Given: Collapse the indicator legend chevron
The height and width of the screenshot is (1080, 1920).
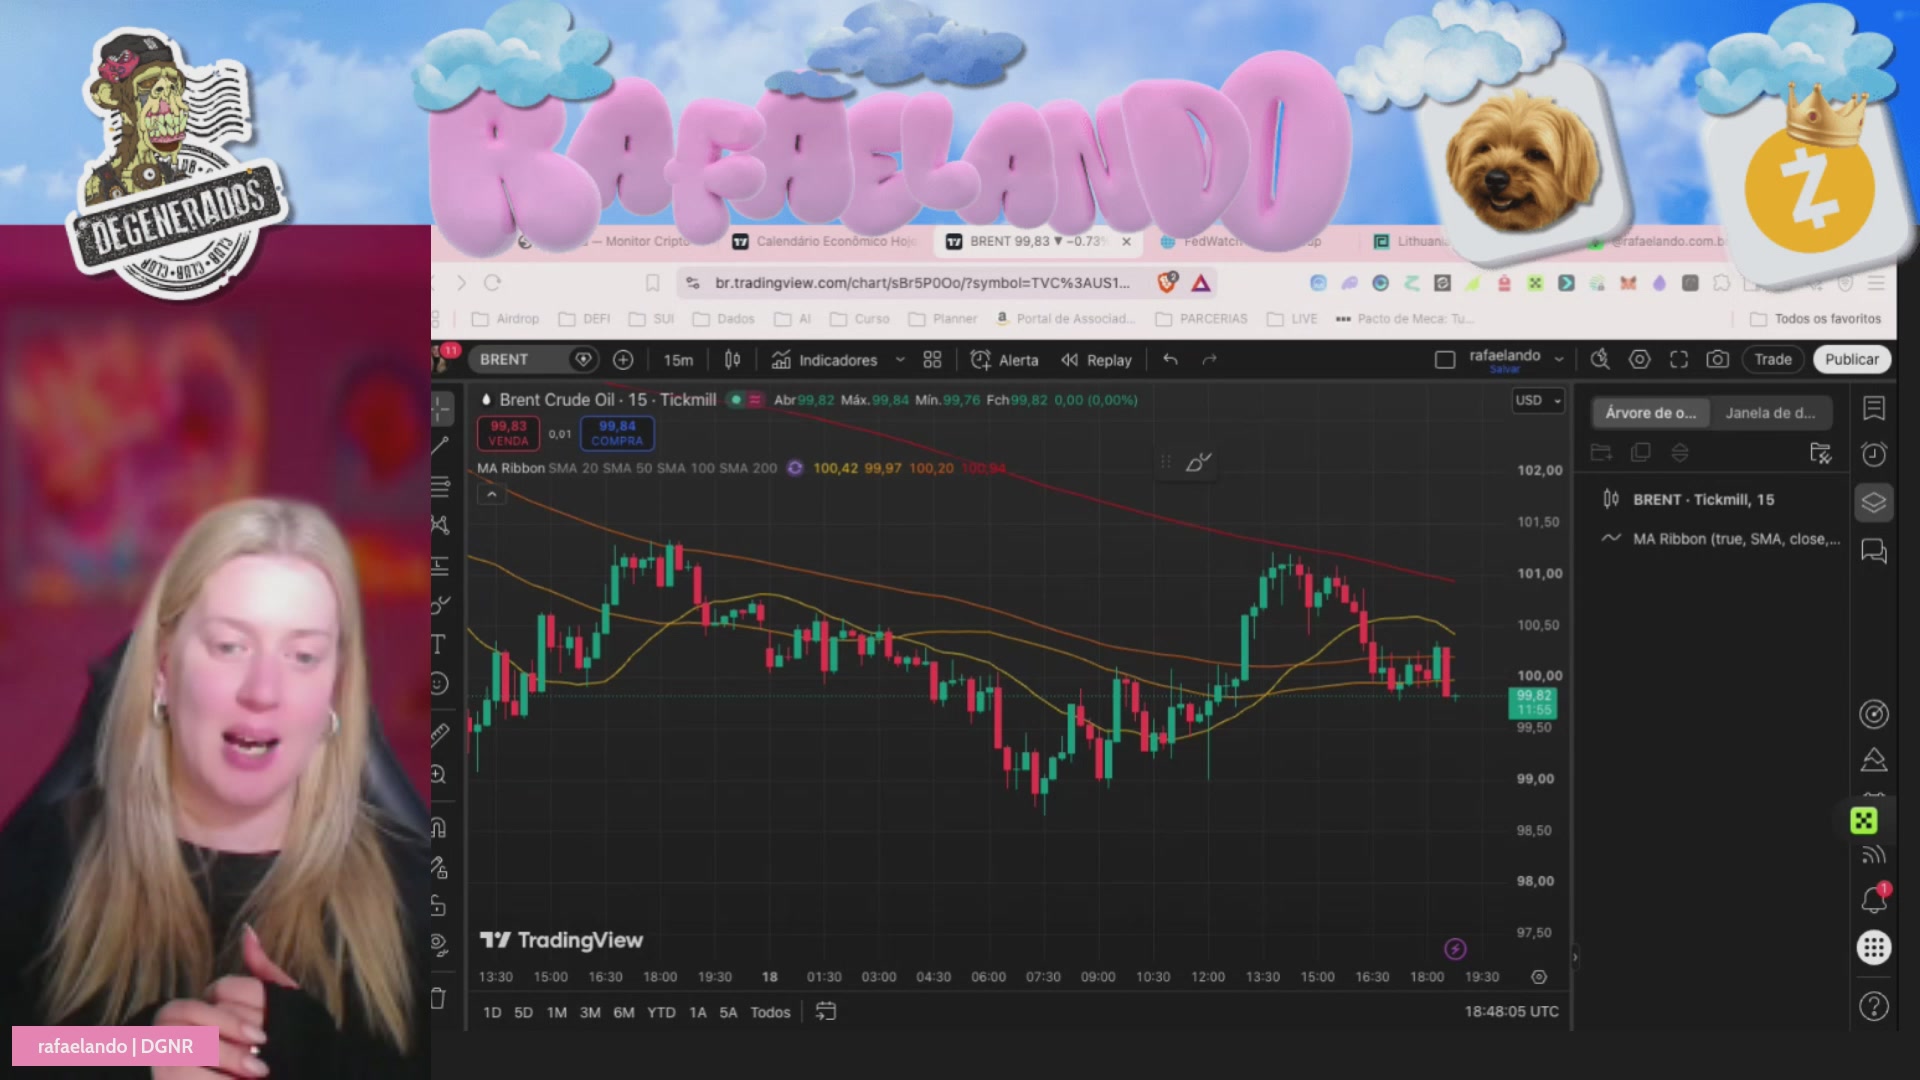Looking at the screenshot, I should 491,495.
